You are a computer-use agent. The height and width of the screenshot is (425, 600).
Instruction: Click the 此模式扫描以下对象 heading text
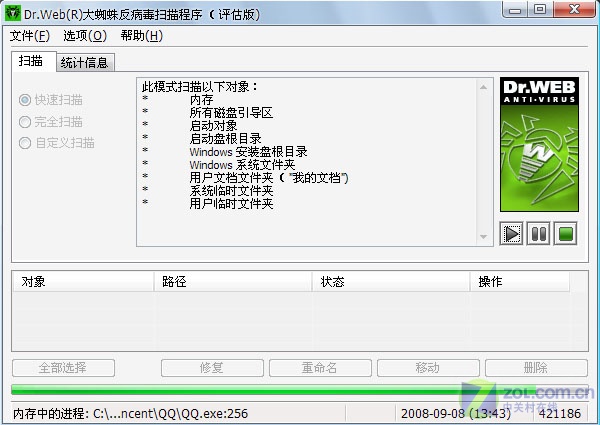[200, 87]
